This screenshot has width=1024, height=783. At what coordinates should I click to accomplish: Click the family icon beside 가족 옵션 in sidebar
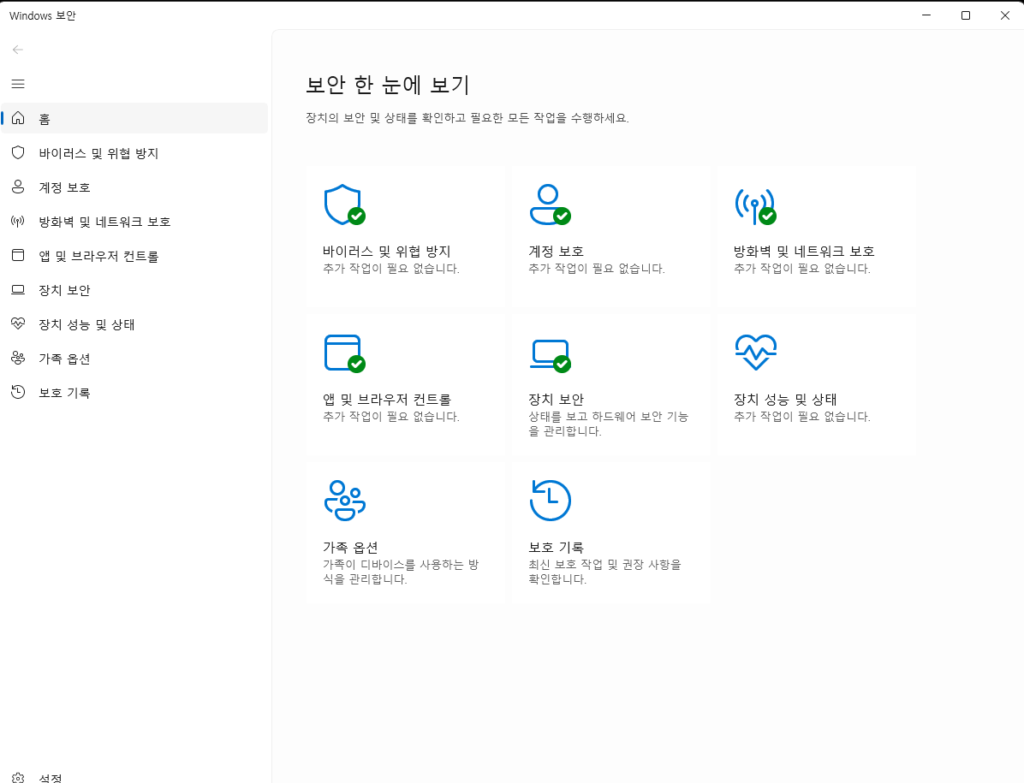click(18, 358)
